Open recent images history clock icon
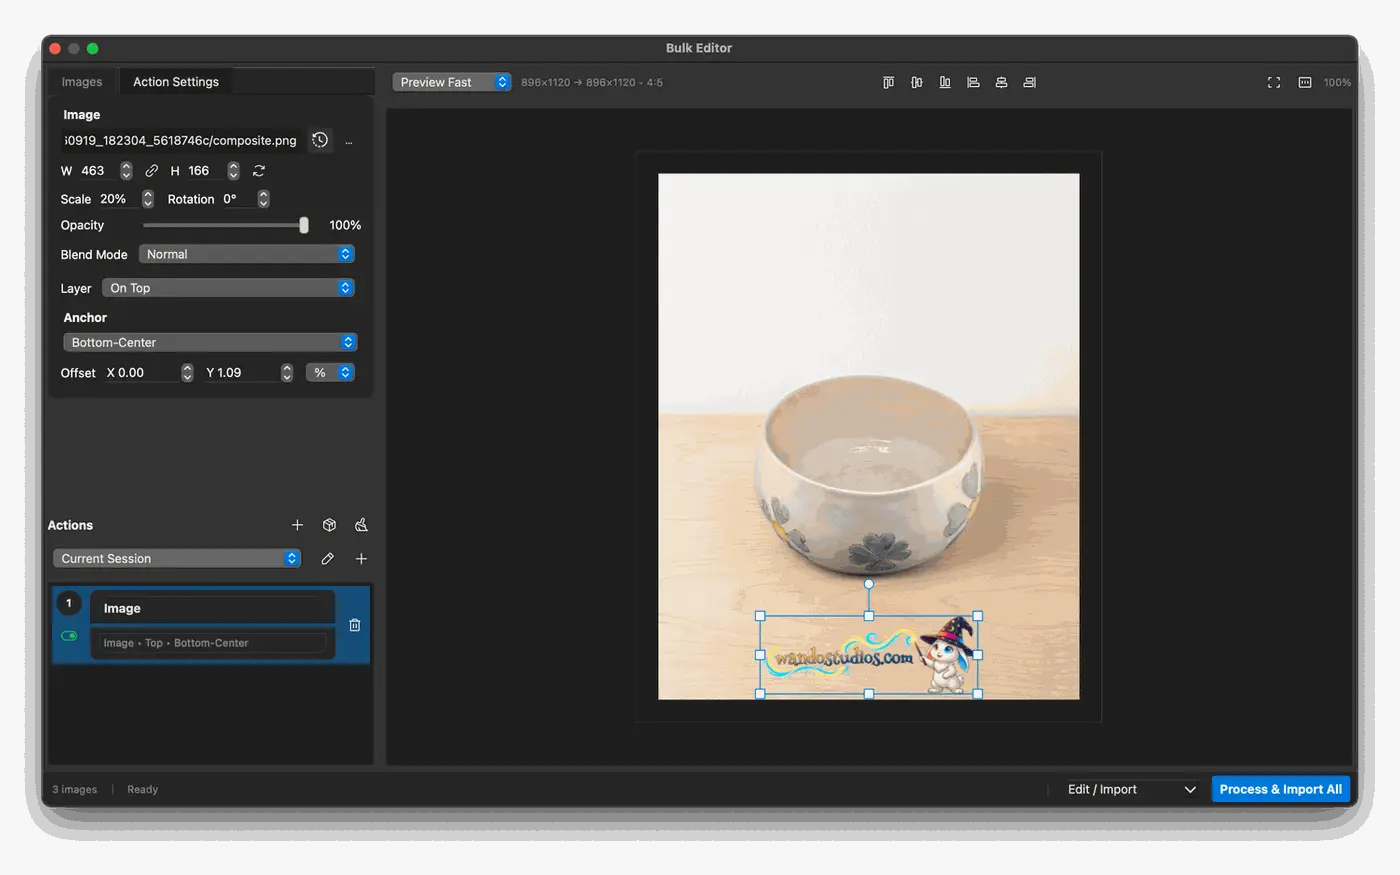 (320, 140)
